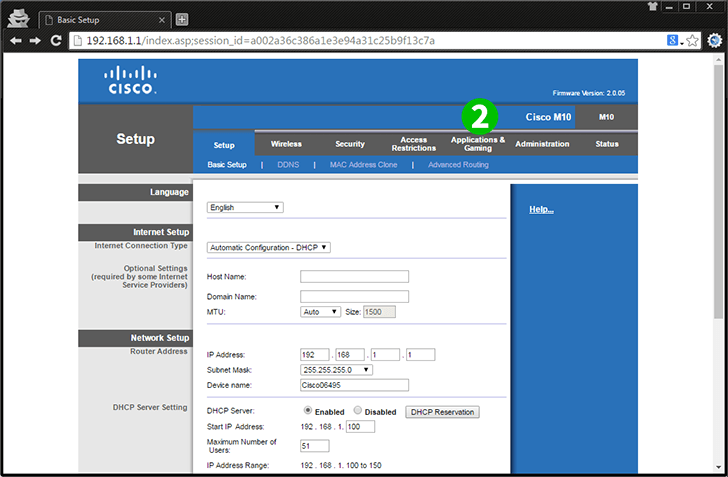This screenshot has height=477, width=728.
Task: Click the browser shirt theme icon
Action: [x=652, y=6]
